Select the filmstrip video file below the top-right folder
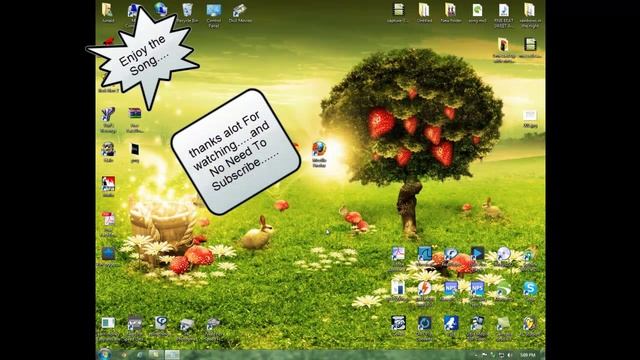The height and width of the screenshot is (360, 640). [x=530, y=44]
